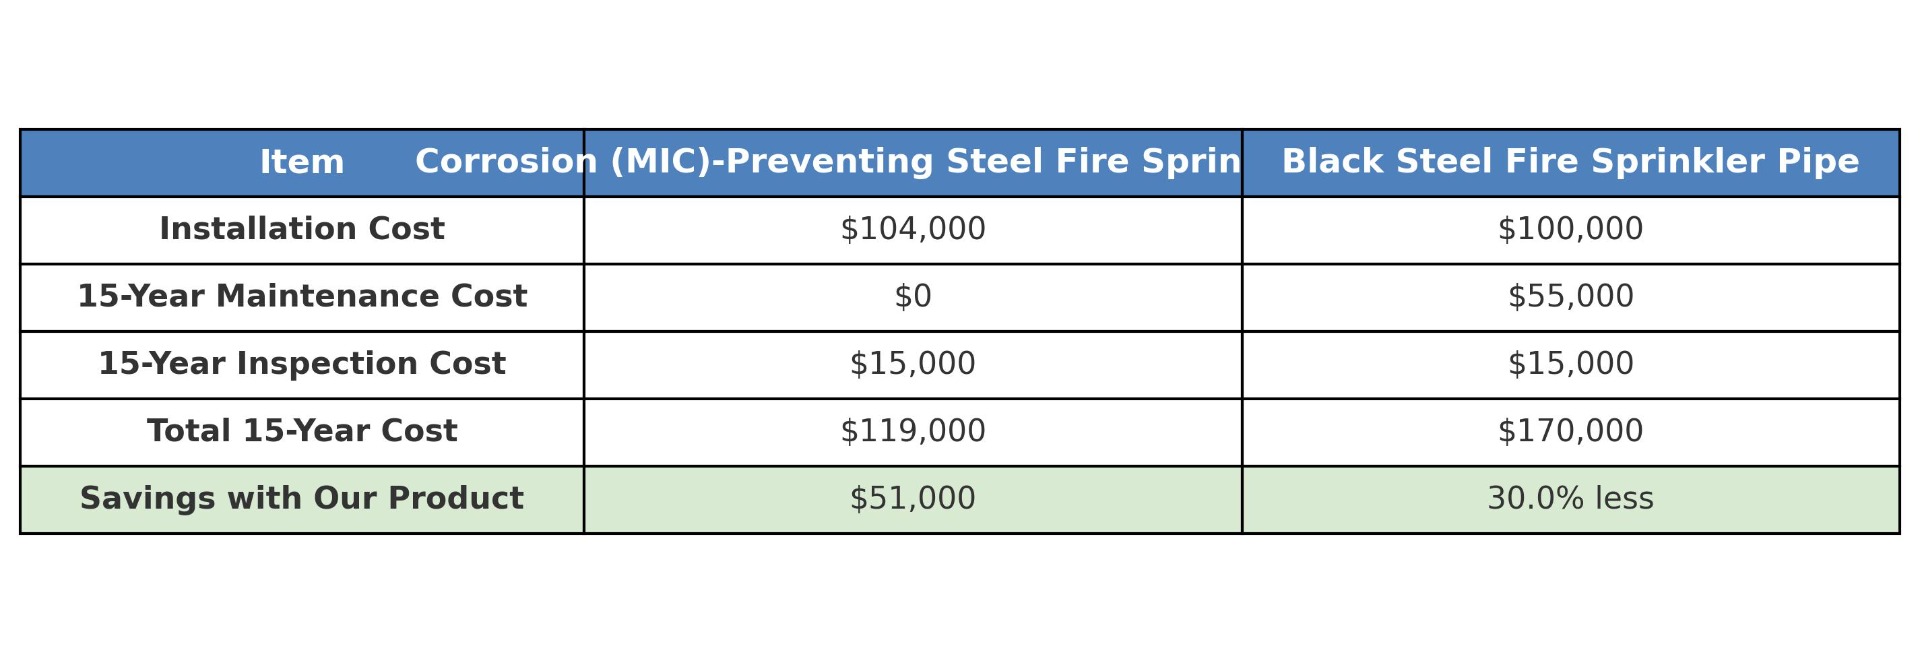Click the $0 maintenance cost cell
This screenshot has height=662, width=1920.
(913, 297)
